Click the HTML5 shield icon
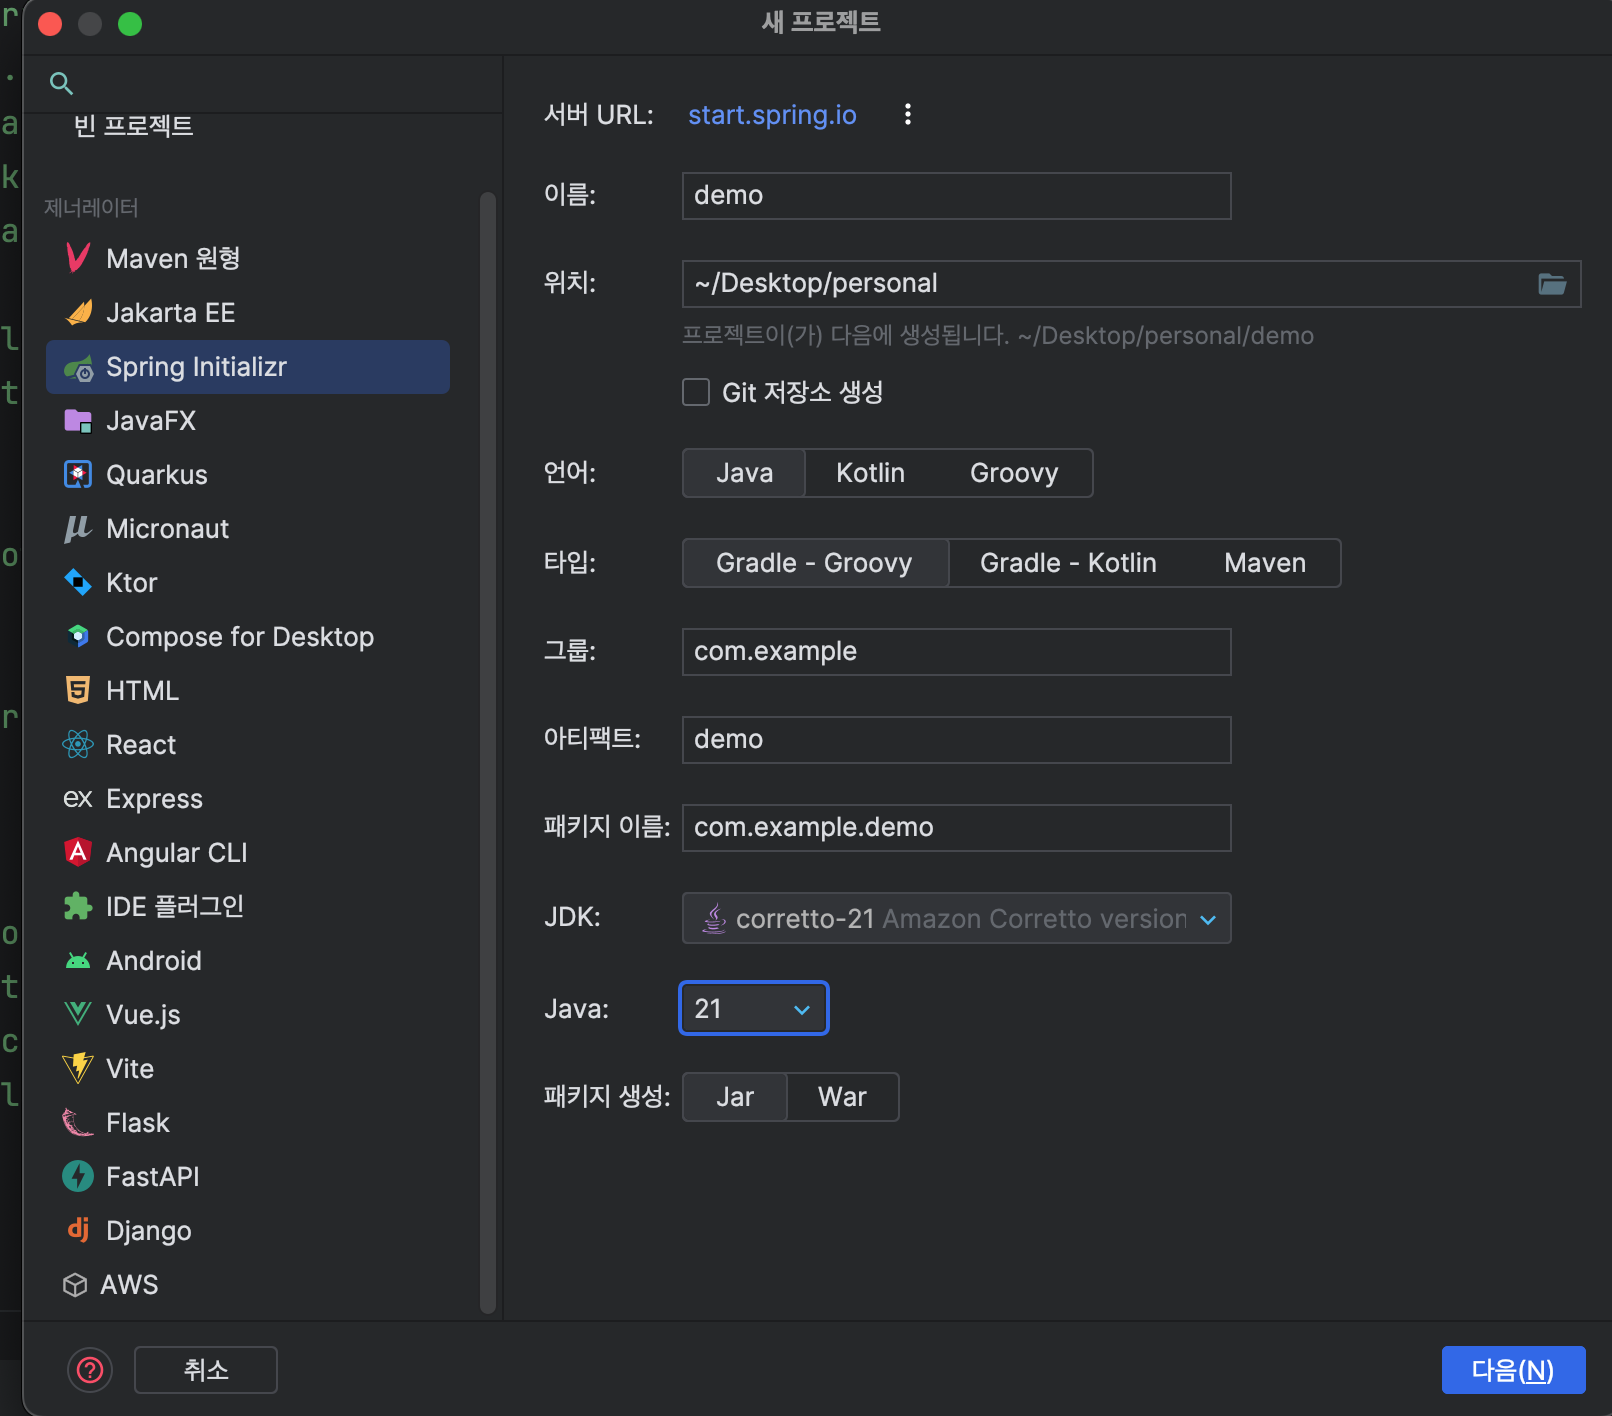 click(x=78, y=690)
